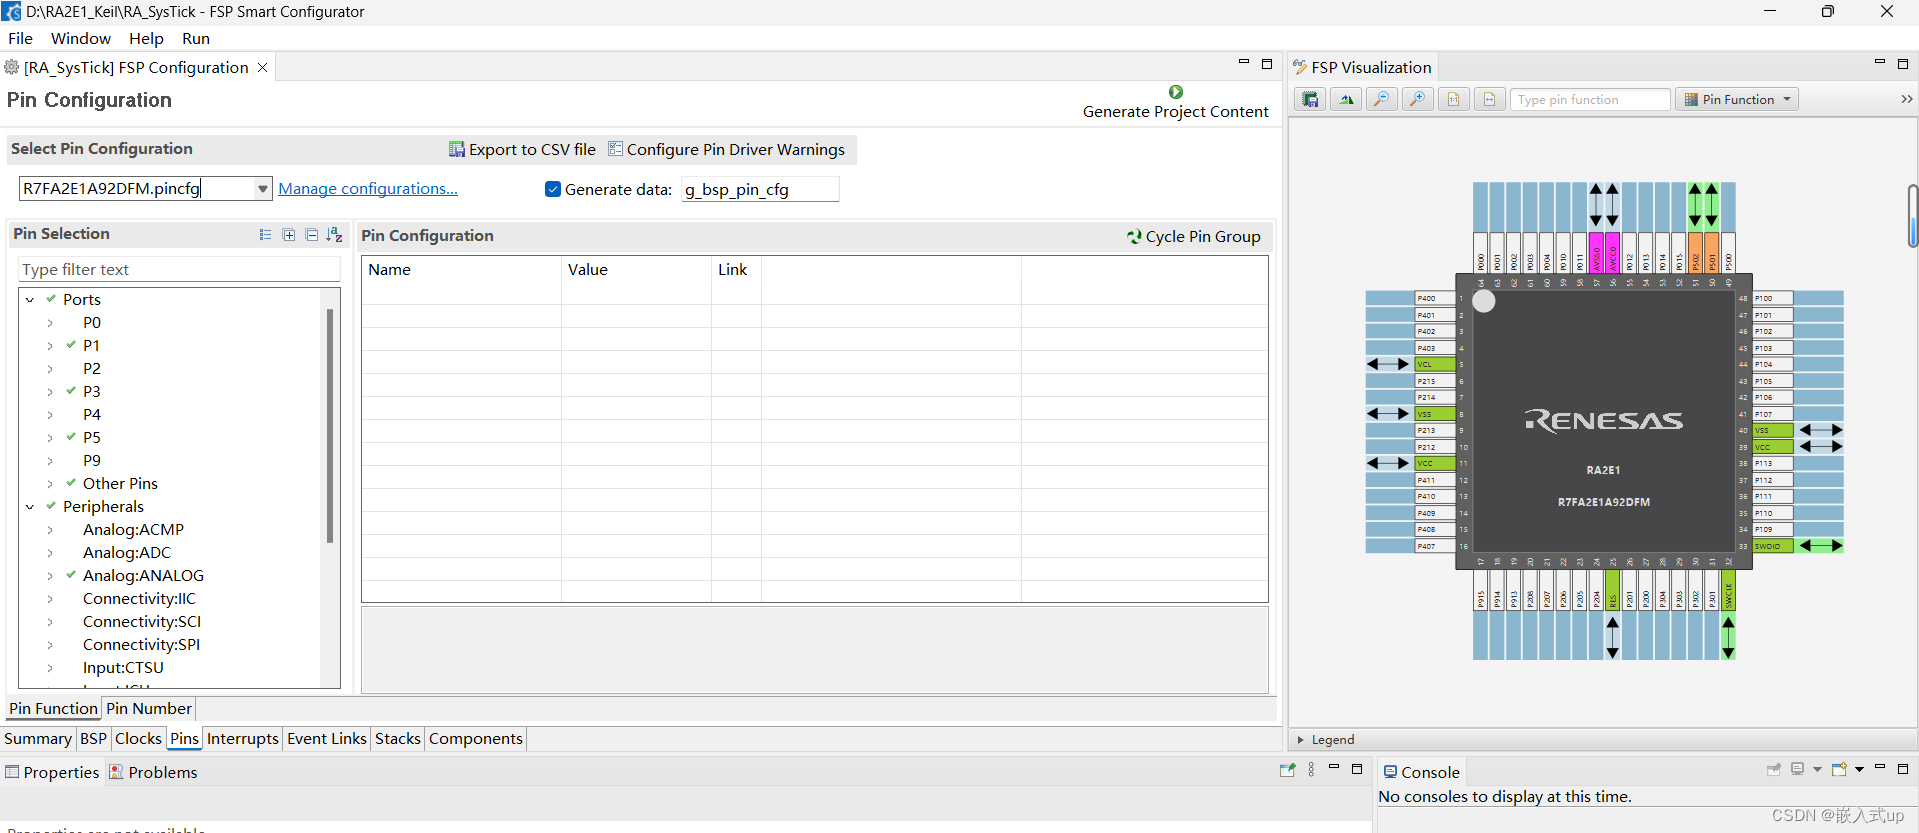Image resolution: width=1919 pixels, height=833 pixels.
Task: Close the FSP Configuration editor tab
Action: click(x=263, y=67)
